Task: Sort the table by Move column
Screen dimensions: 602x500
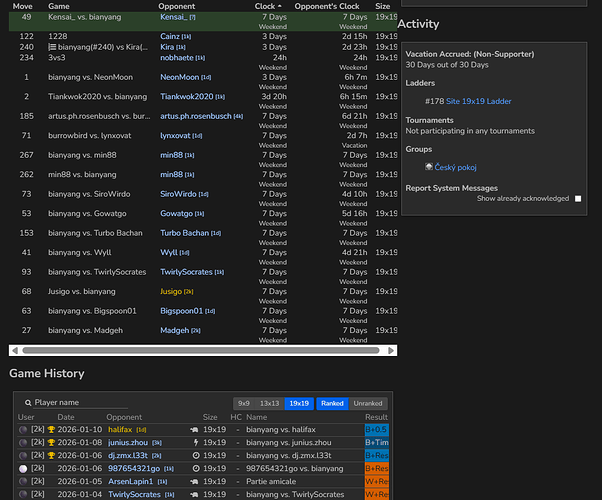Action: 22,5
